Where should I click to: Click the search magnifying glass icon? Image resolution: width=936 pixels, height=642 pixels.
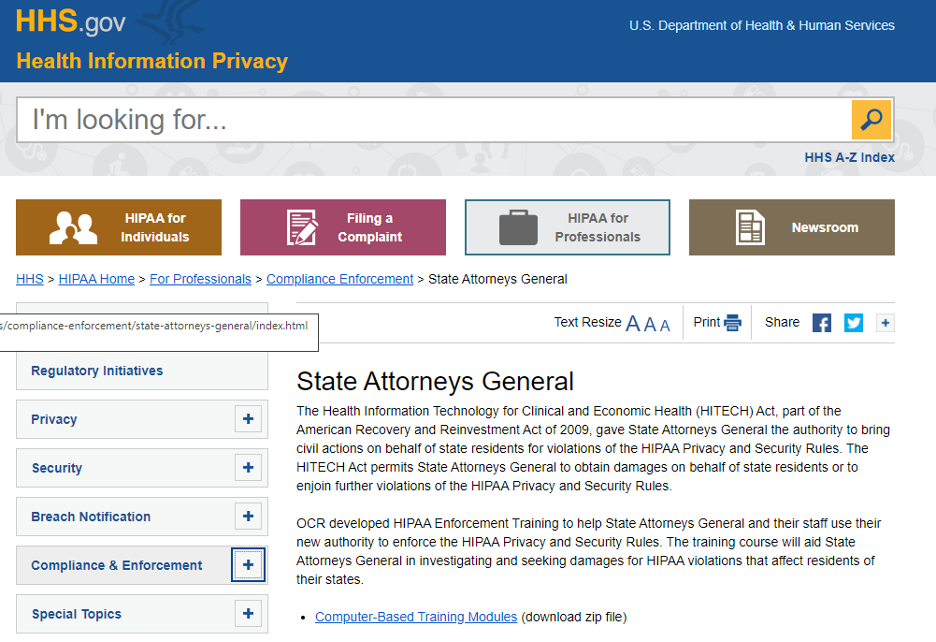pos(870,119)
